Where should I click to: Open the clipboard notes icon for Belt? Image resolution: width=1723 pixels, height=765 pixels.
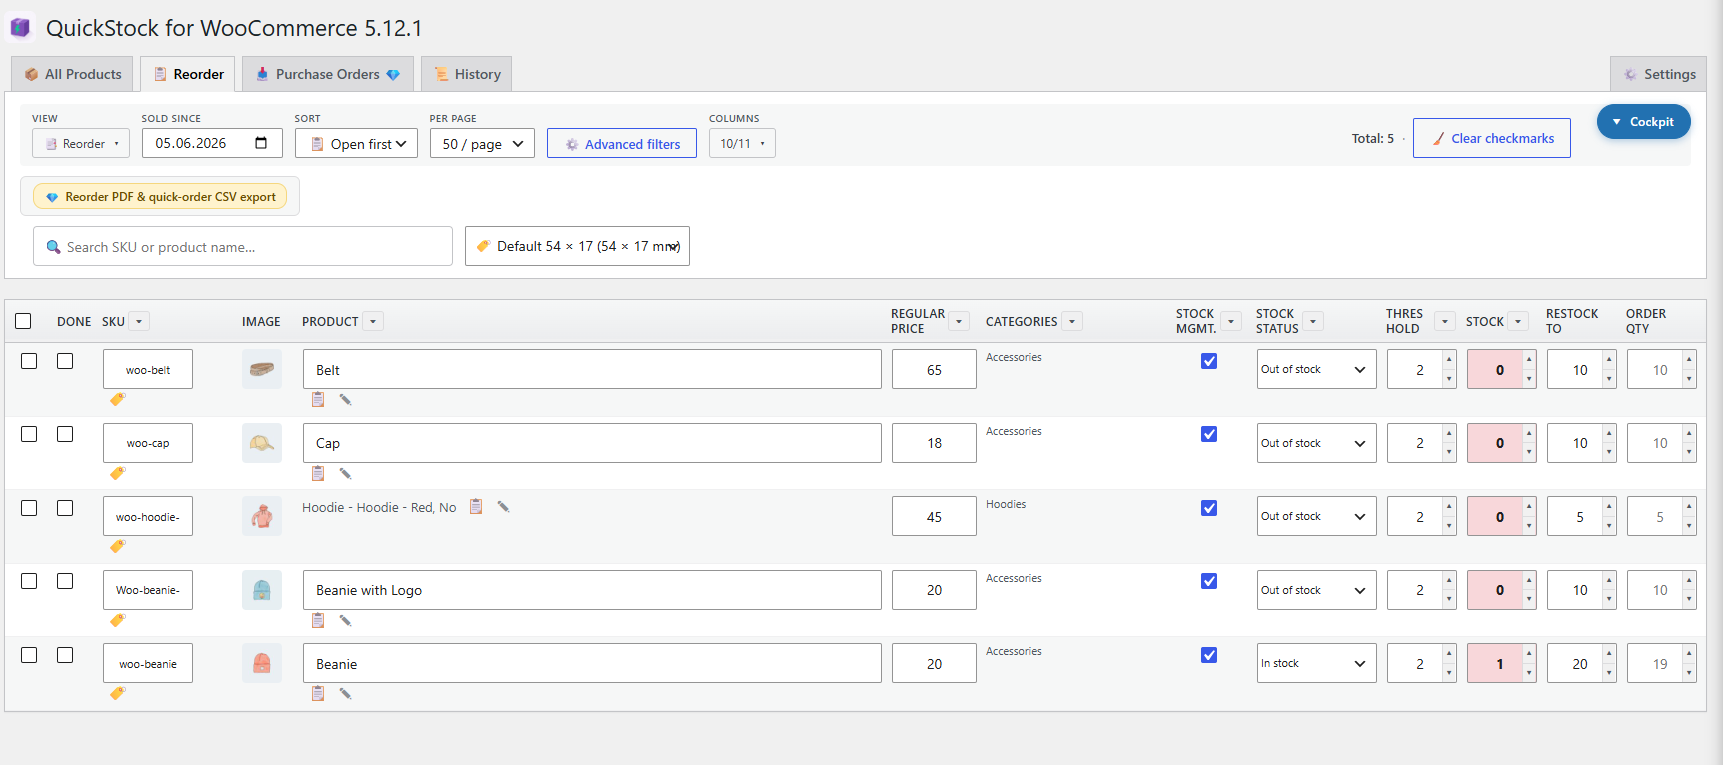pos(318,399)
